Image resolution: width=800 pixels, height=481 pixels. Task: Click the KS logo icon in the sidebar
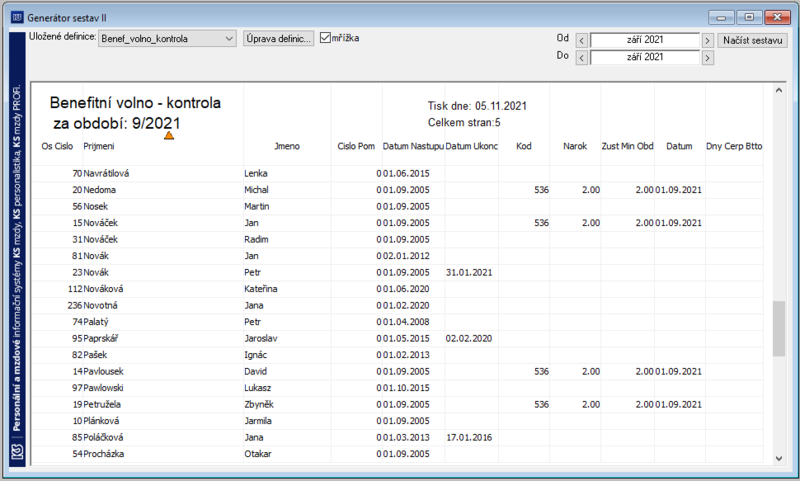click(x=17, y=451)
